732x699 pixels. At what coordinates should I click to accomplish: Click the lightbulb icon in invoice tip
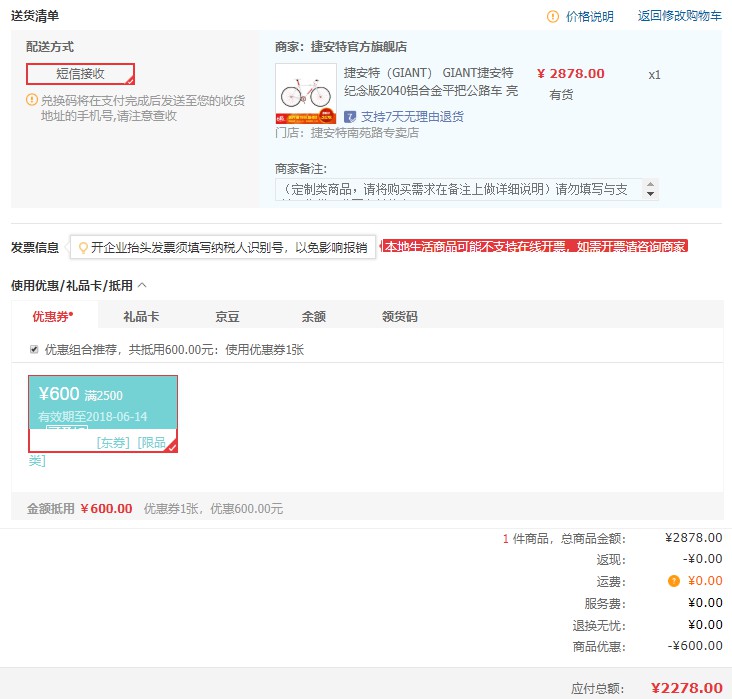(83, 247)
